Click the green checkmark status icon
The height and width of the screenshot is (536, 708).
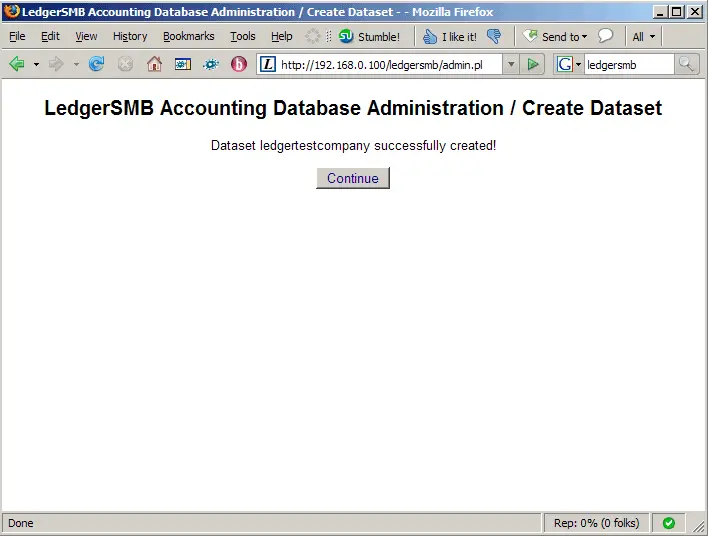pyautogui.click(x=669, y=523)
